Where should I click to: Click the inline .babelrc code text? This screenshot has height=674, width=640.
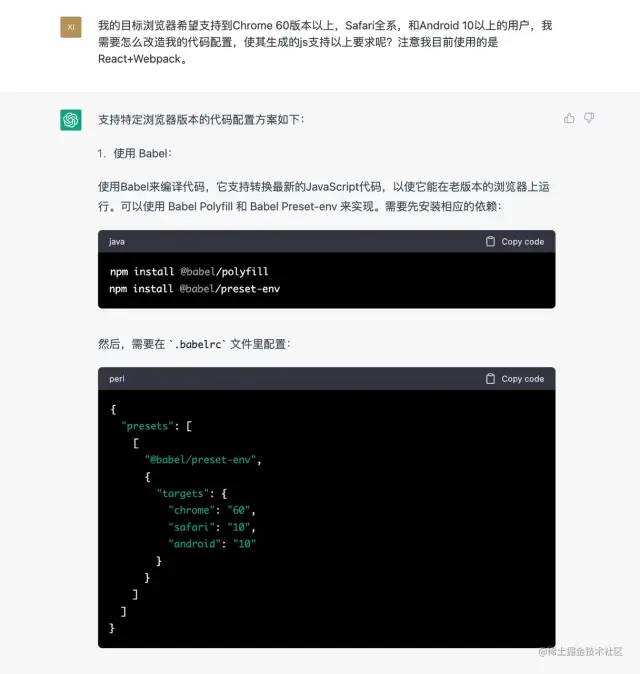[198, 344]
